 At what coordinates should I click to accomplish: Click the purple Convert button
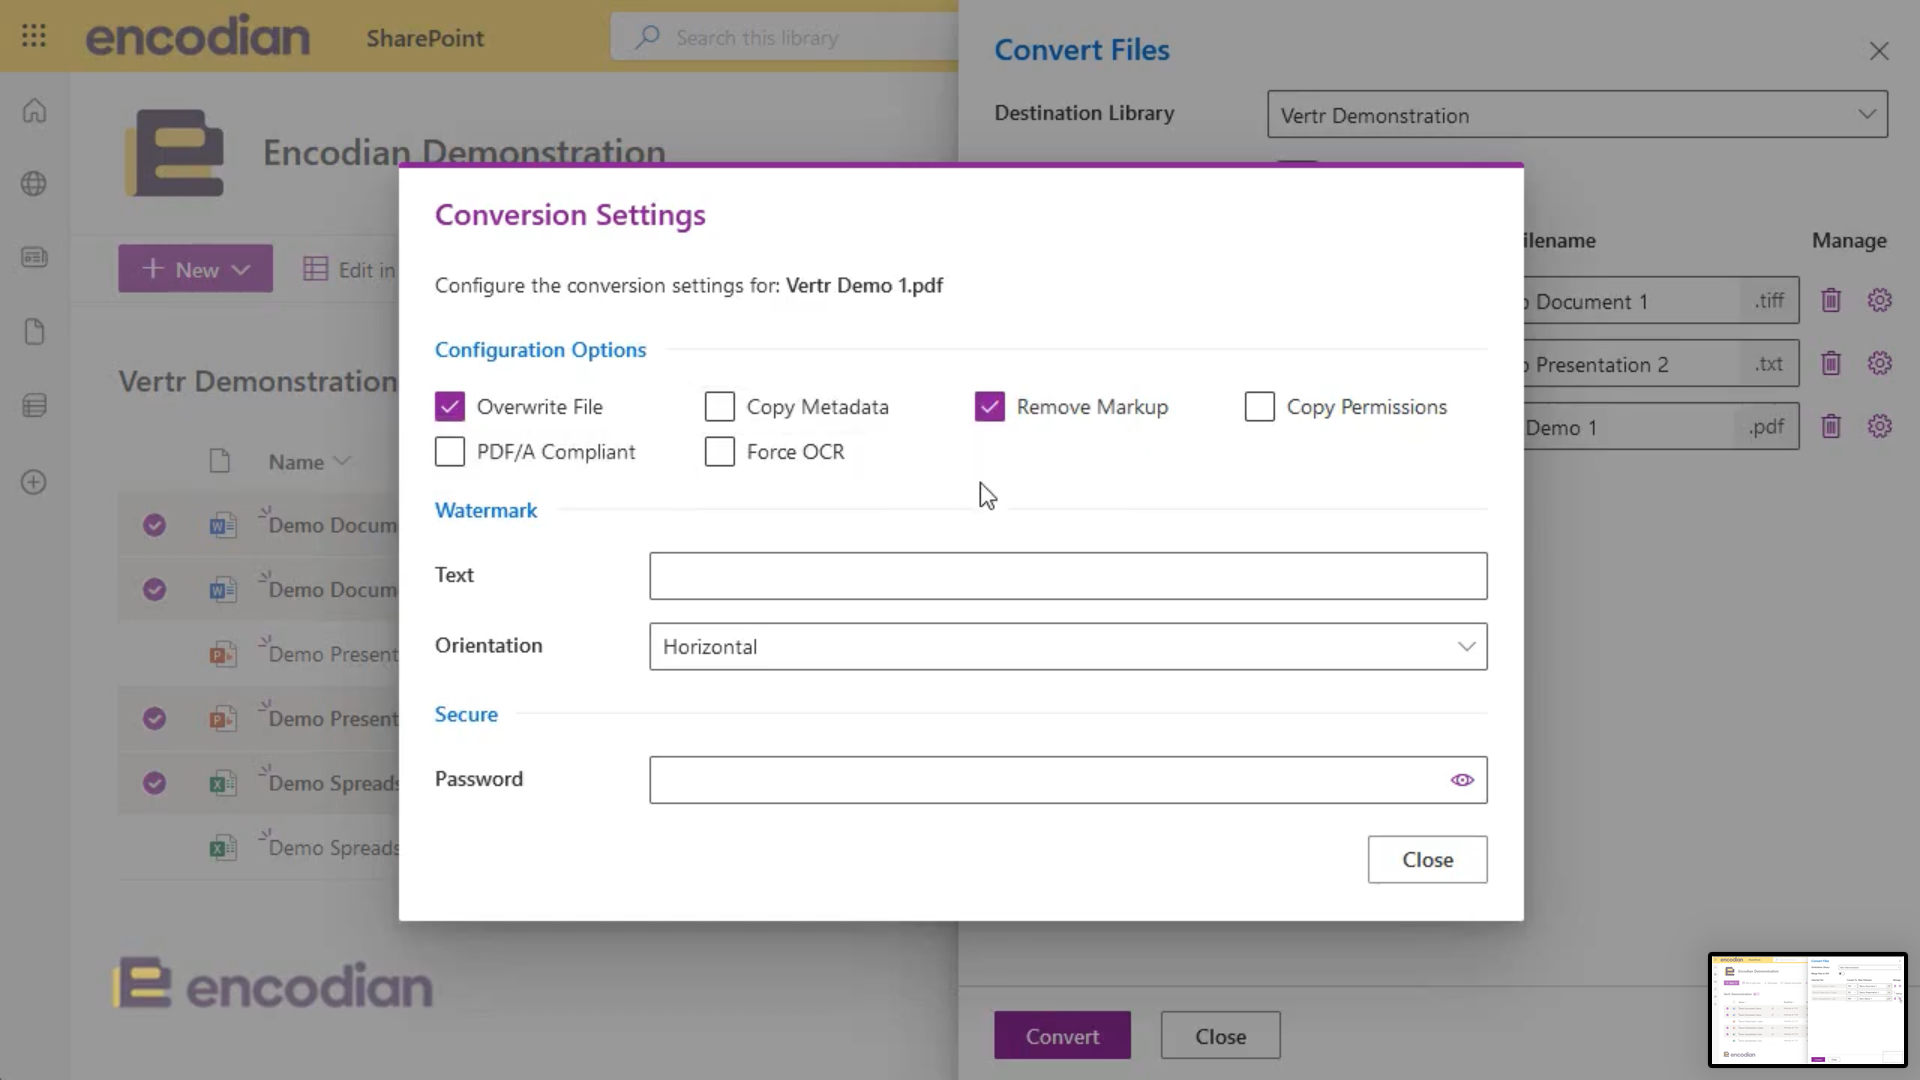pyautogui.click(x=1062, y=1036)
